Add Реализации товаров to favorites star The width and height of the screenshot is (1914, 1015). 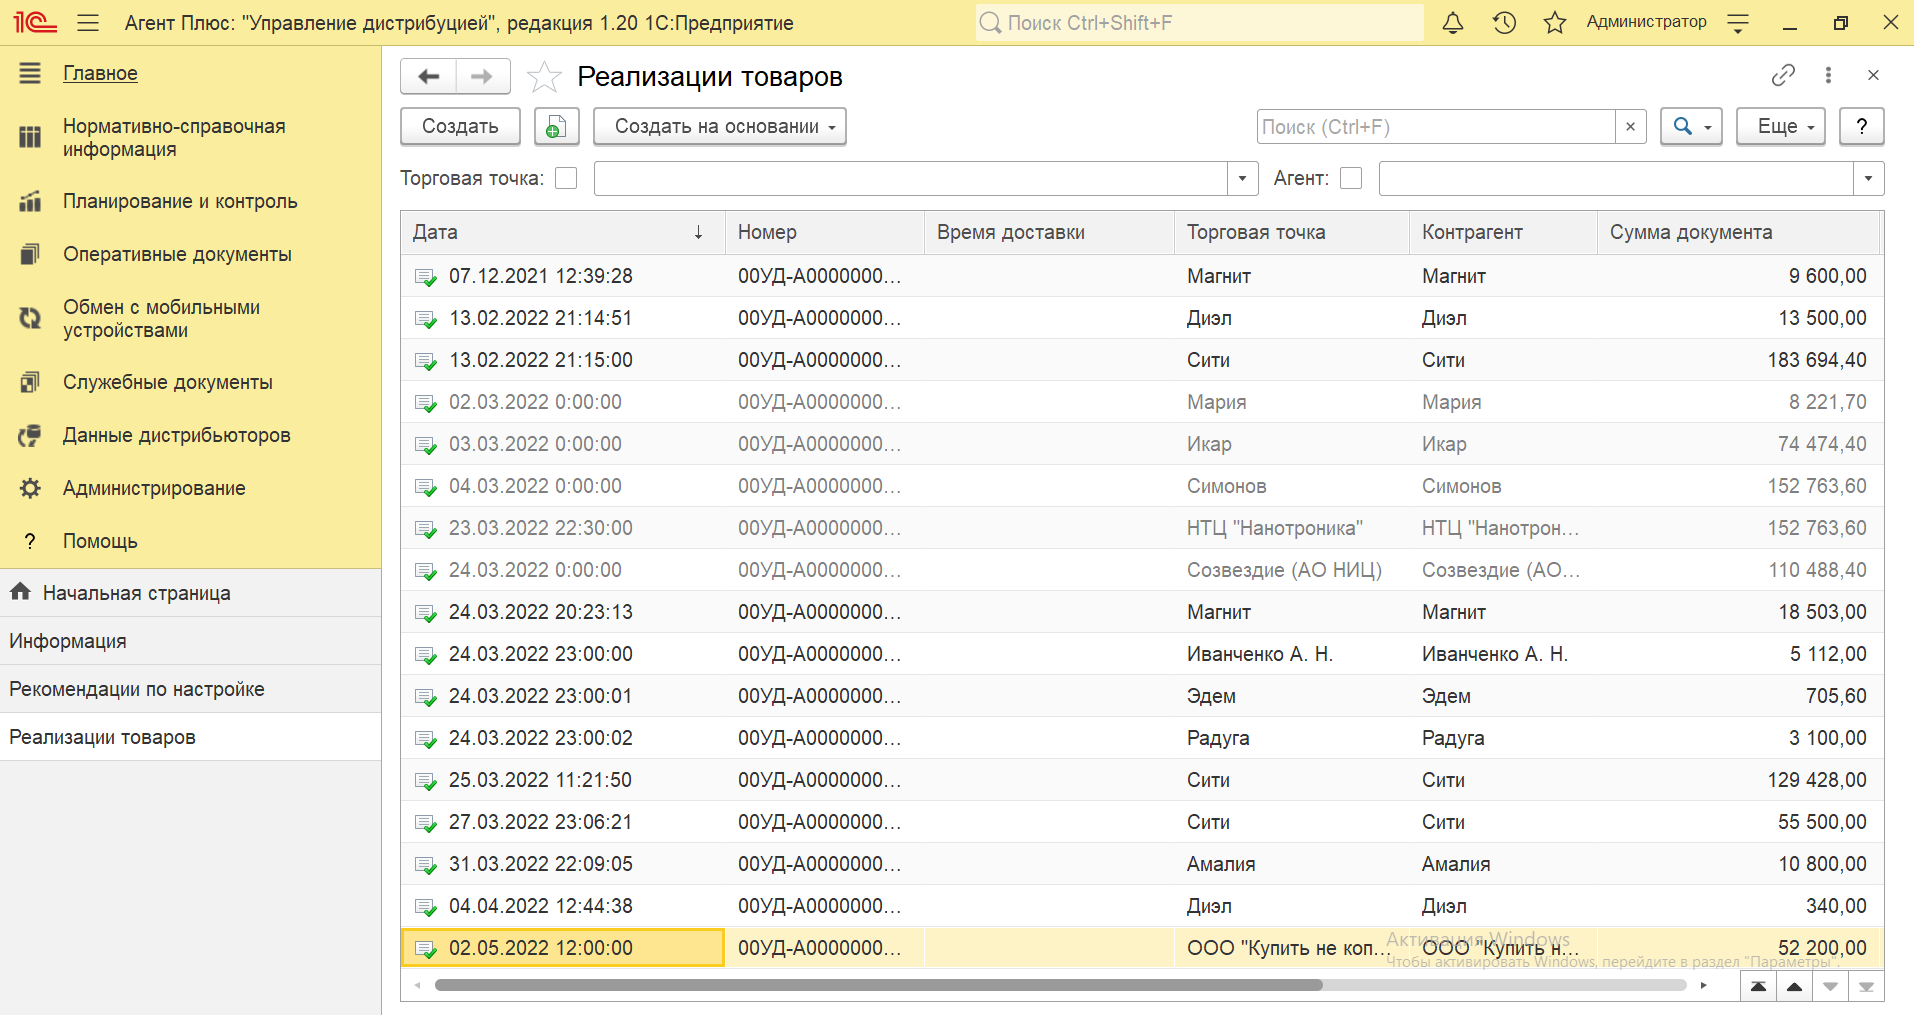544,77
